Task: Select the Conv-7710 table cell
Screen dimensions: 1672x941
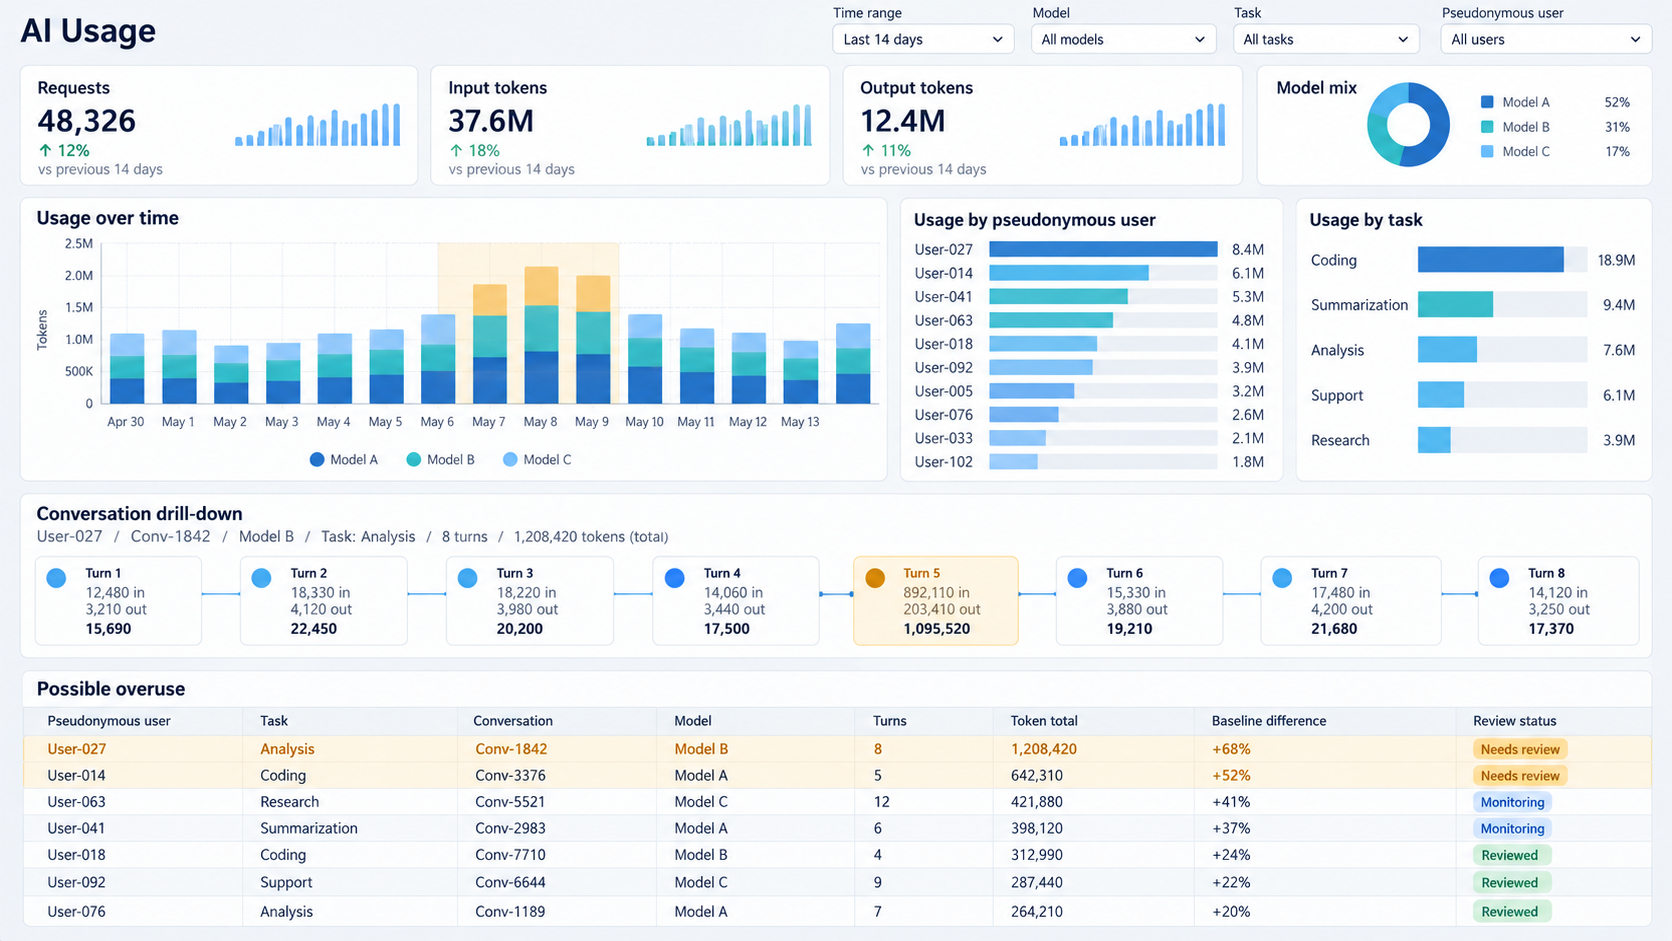Action: point(510,855)
